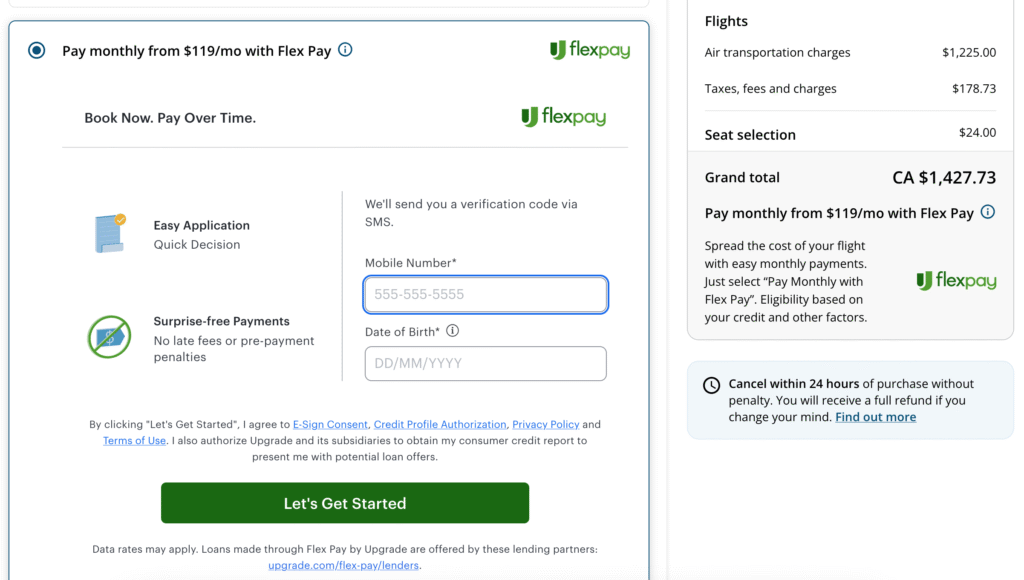
Task: Open Credit Profile Authorization link
Action: (x=440, y=425)
